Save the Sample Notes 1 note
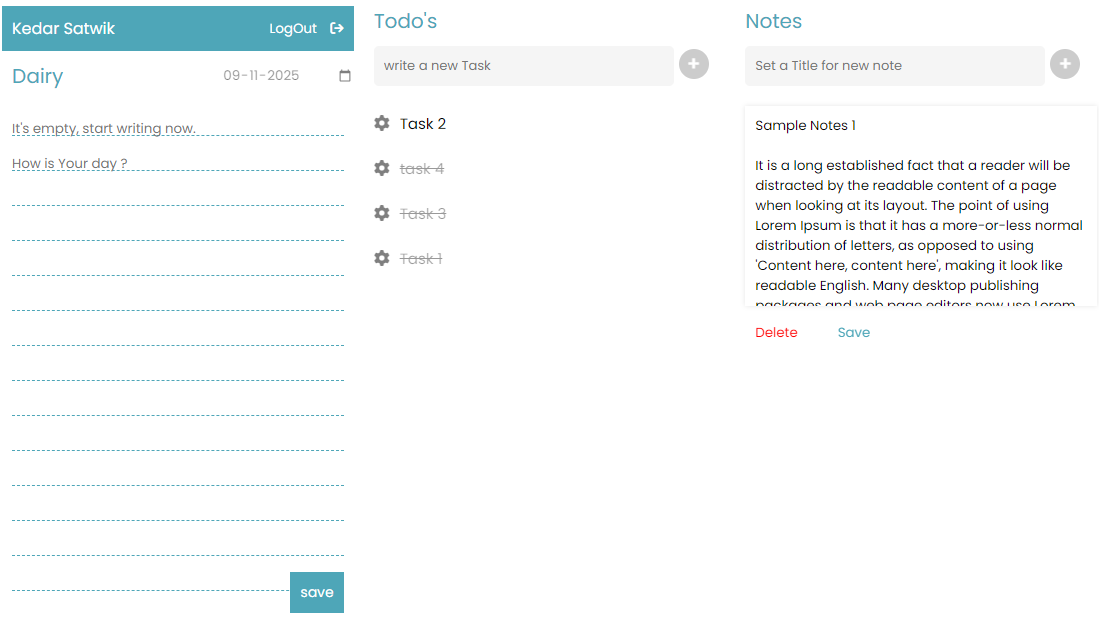This screenshot has height=624, width=1099. (x=853, y=333)
